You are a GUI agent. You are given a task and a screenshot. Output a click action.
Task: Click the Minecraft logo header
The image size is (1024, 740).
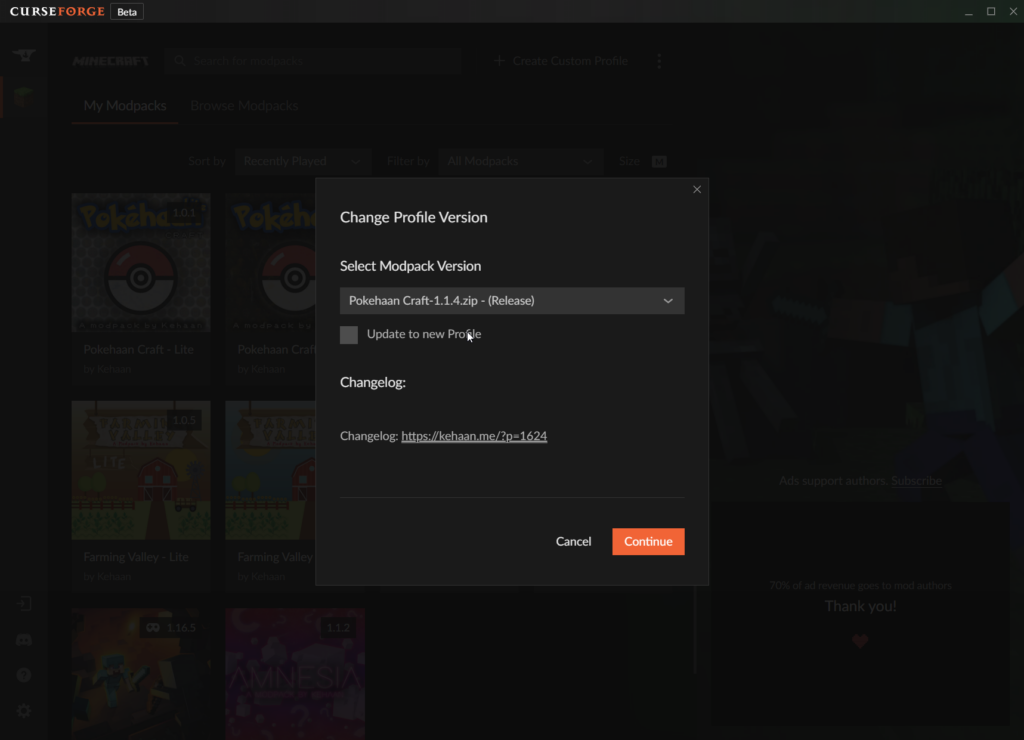click(x=111, y=61)
